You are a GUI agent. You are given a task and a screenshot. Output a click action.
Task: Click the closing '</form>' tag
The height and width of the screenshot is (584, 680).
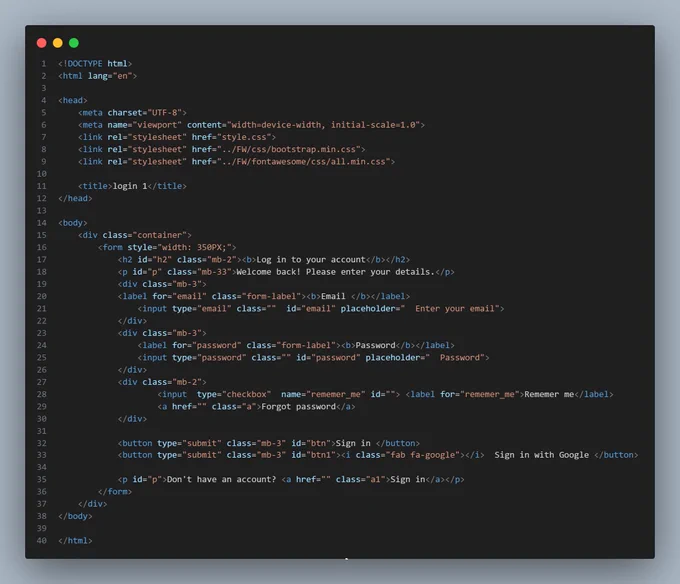pos(115,492)
